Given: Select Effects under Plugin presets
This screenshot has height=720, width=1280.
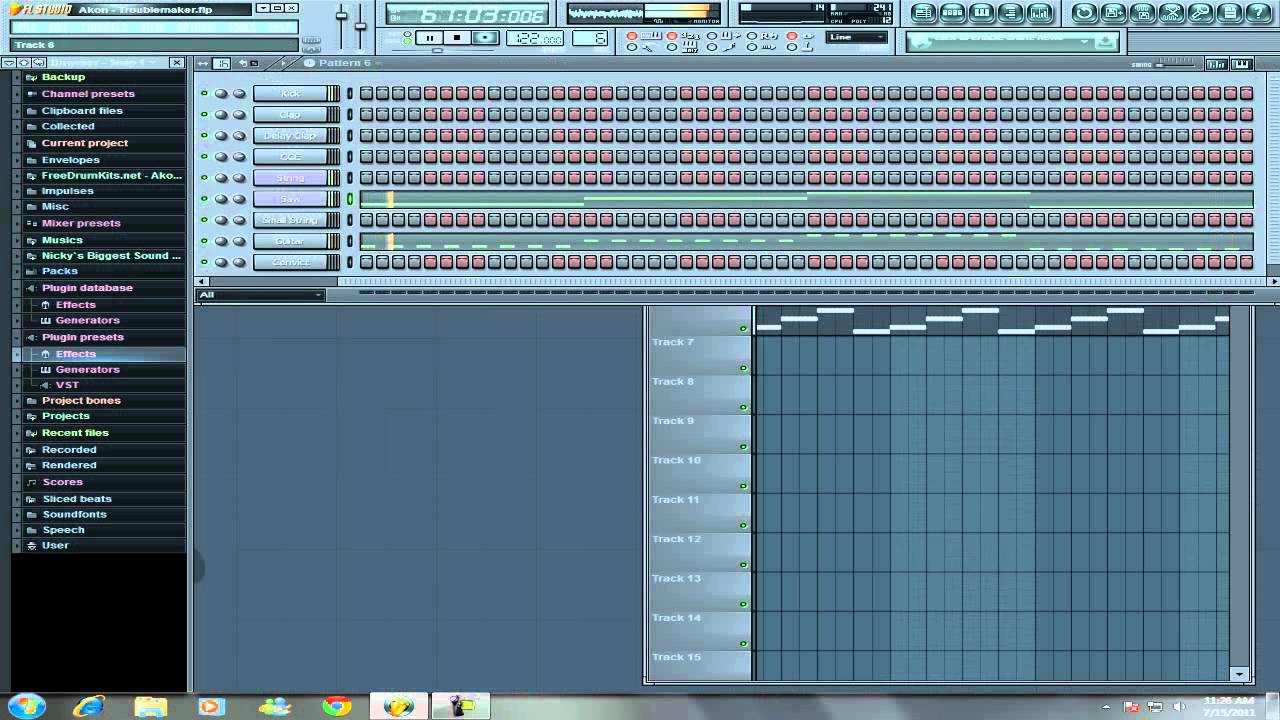Looking at the screenshot, I should [76, 354].
